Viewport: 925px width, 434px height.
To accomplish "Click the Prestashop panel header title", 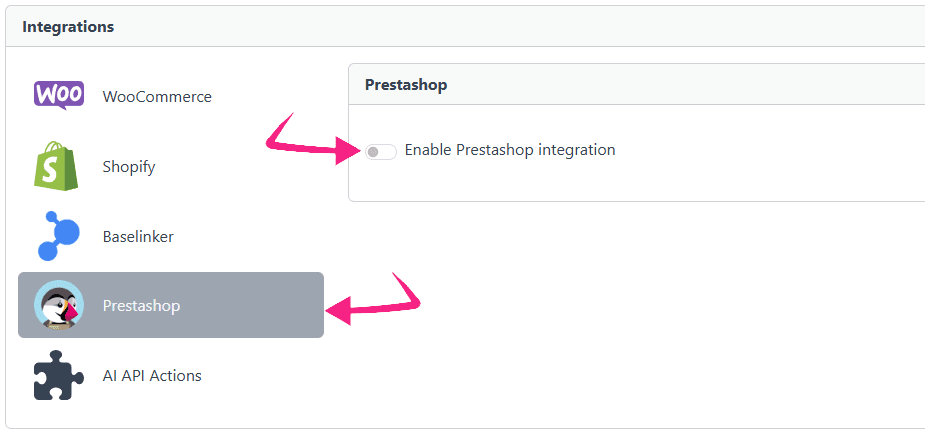I will click(x=406, y=85).
